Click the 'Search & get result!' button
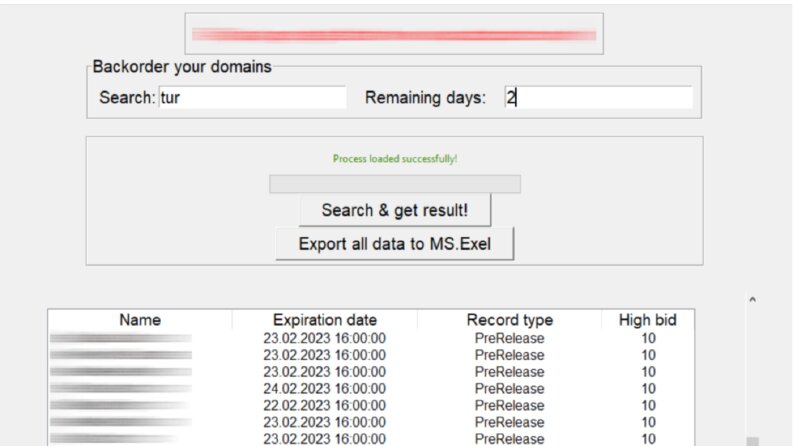 (x=394, y=210)
